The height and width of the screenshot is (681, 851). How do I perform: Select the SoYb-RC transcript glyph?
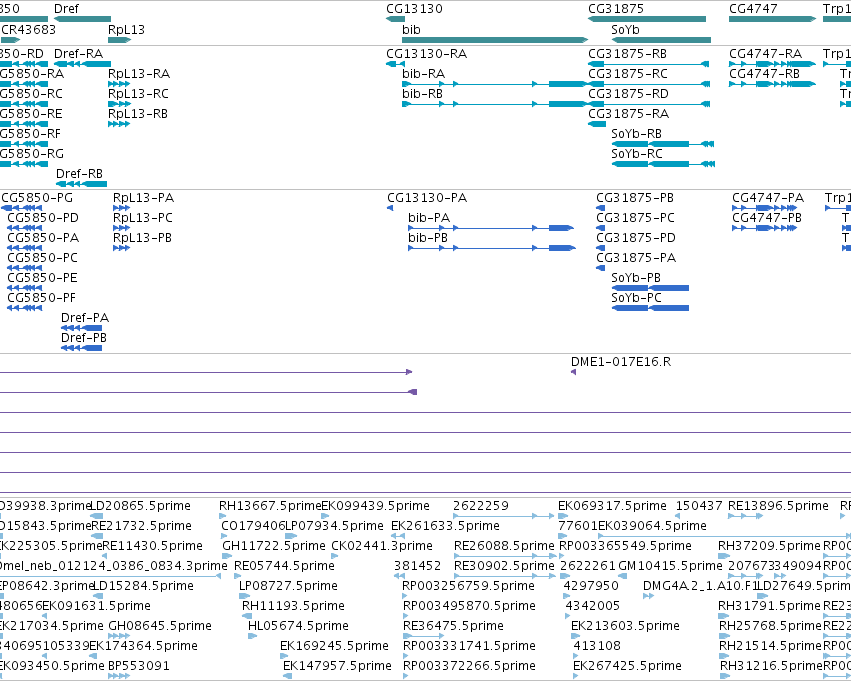click(x=663, y=164)
